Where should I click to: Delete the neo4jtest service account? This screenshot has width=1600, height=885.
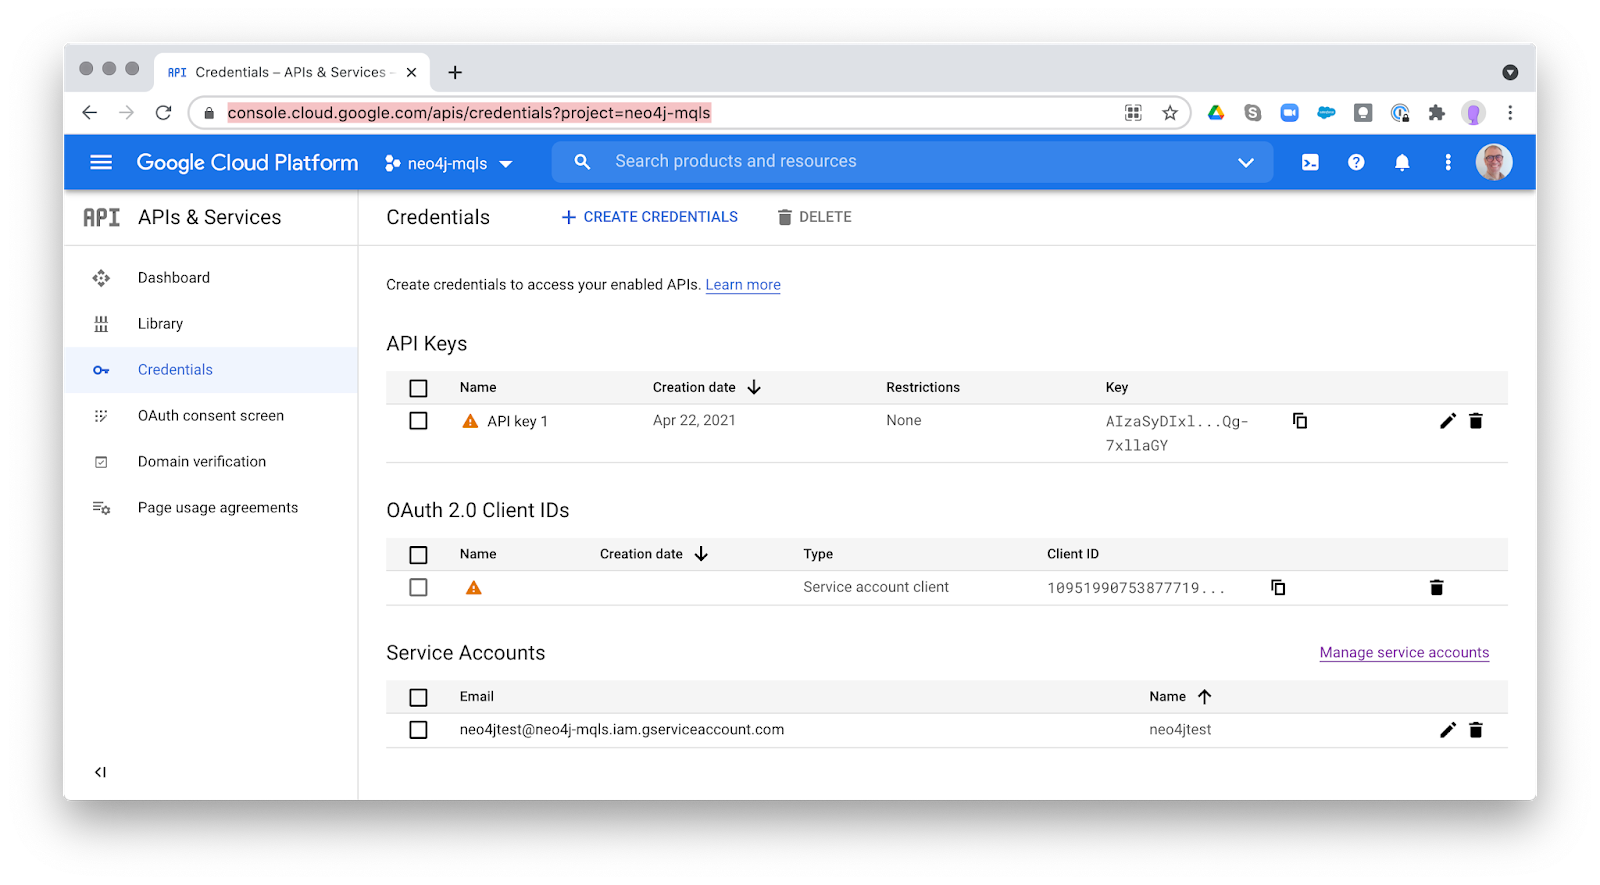click(x=1476, y=730)
